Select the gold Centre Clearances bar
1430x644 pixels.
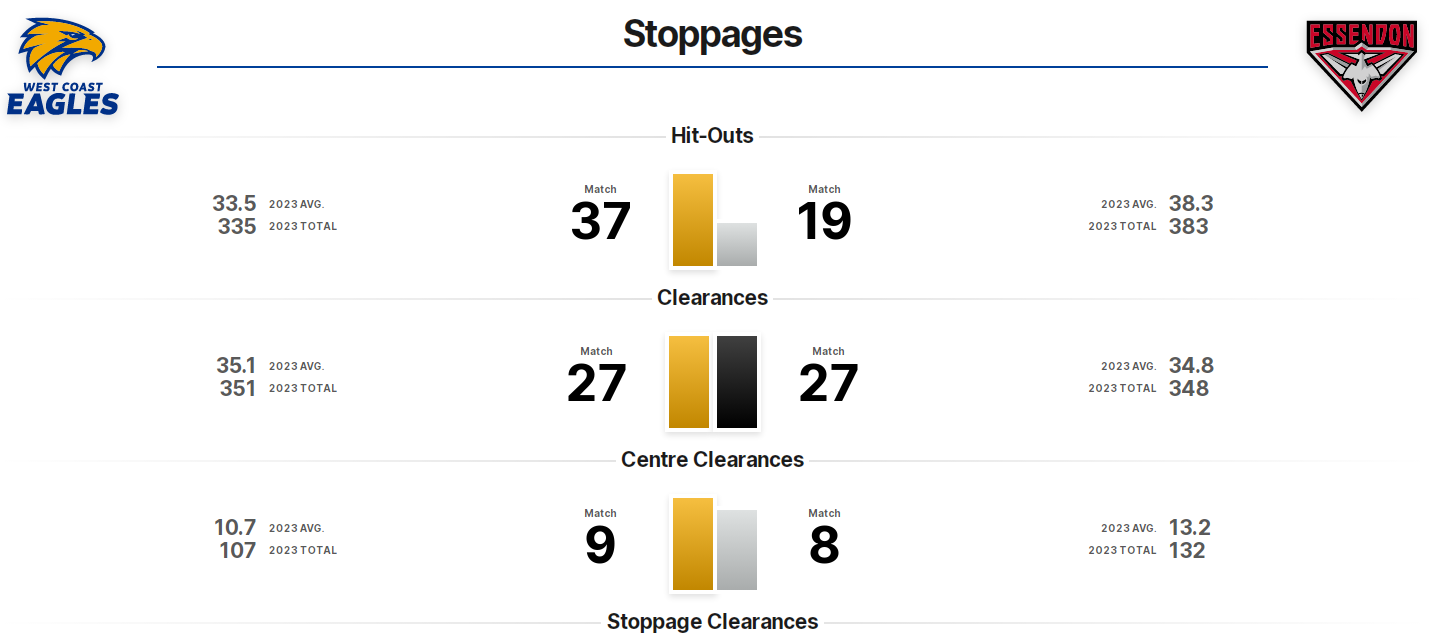click(693, 544)
